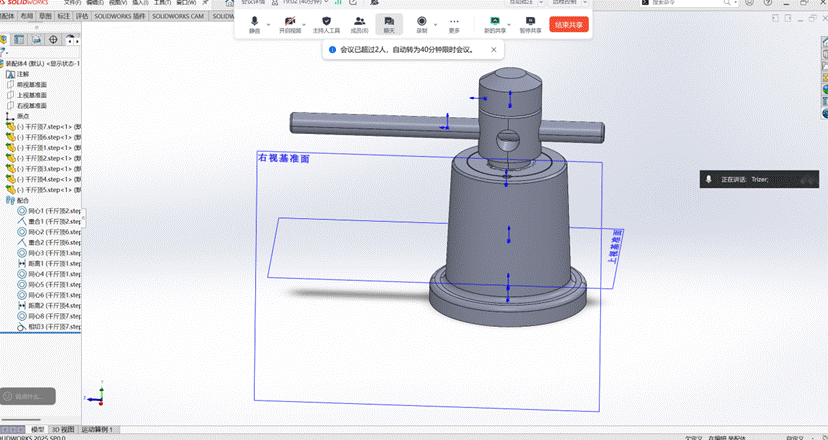
Task: Select the 千斤顶7.step component in tree
Action: (45, 127)
